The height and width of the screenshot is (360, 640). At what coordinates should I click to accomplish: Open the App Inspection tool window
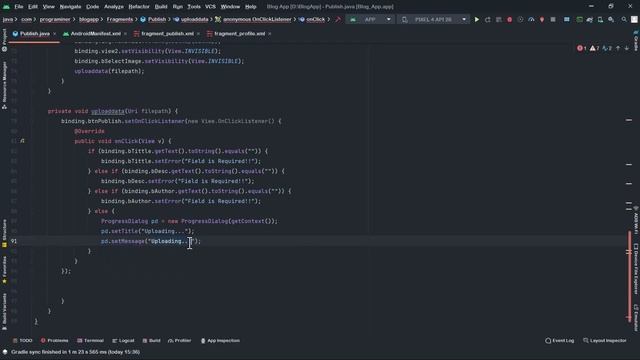(x=220, y=340)
